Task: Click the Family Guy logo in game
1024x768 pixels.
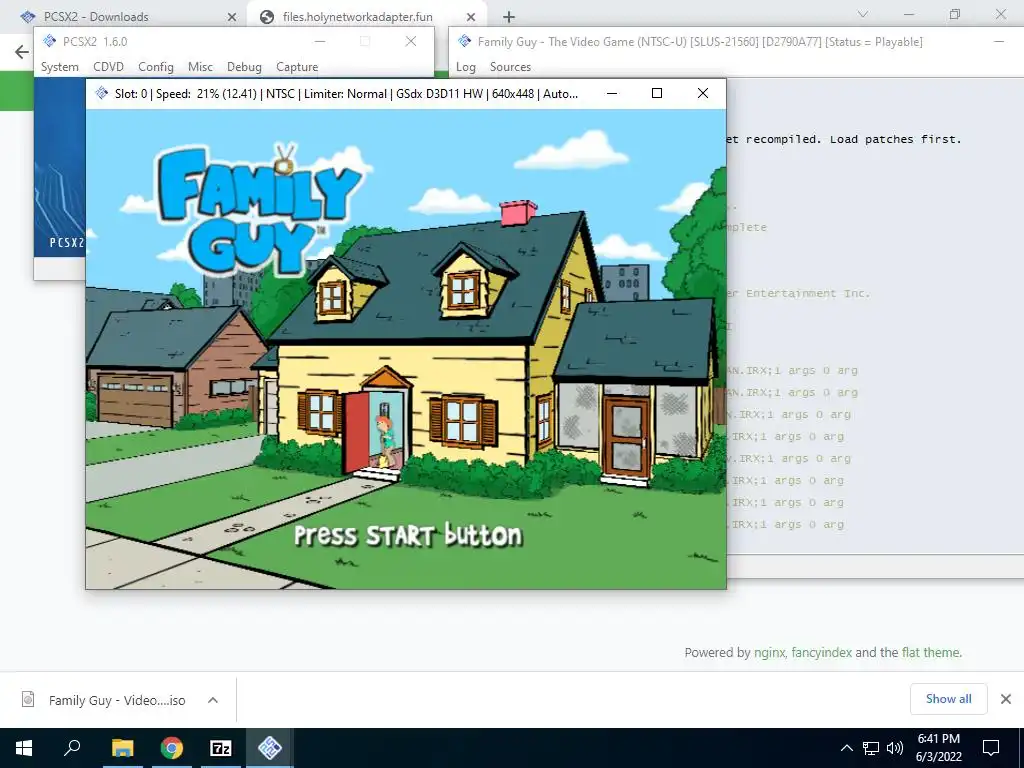Action: 257,210
